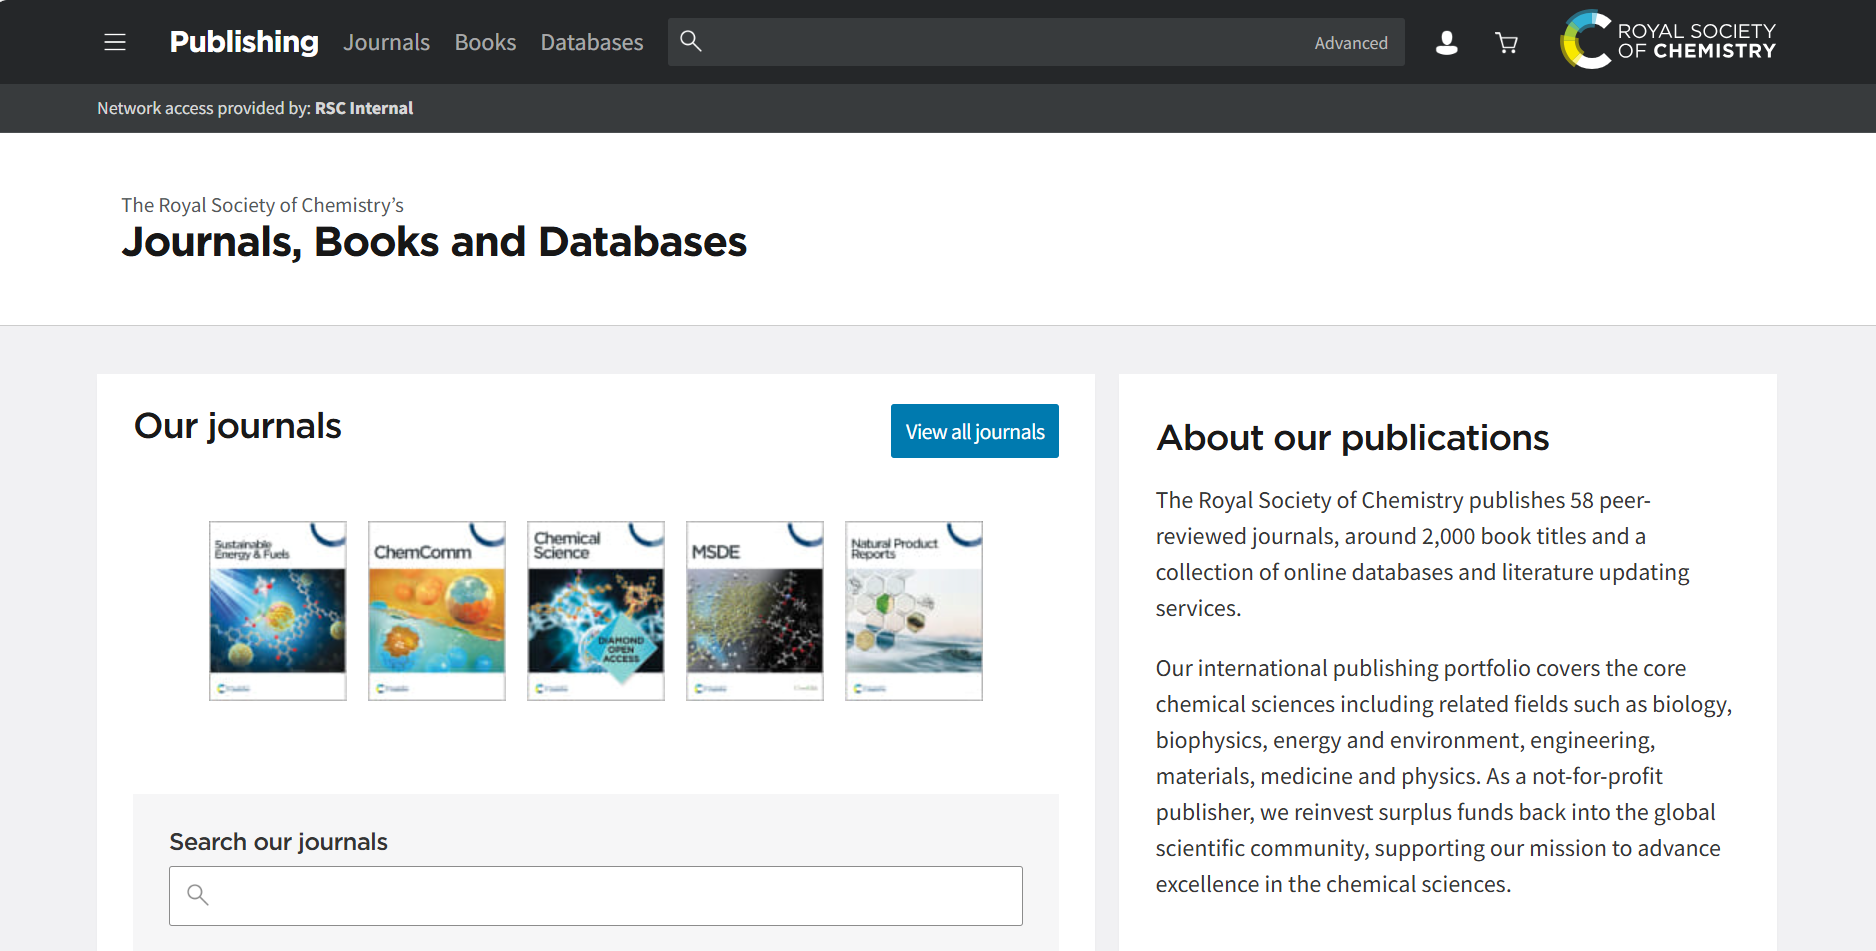This screenshot has height=951, width=1876.
Task: Open the hamburger navigation menu
Action: (115, 42)
